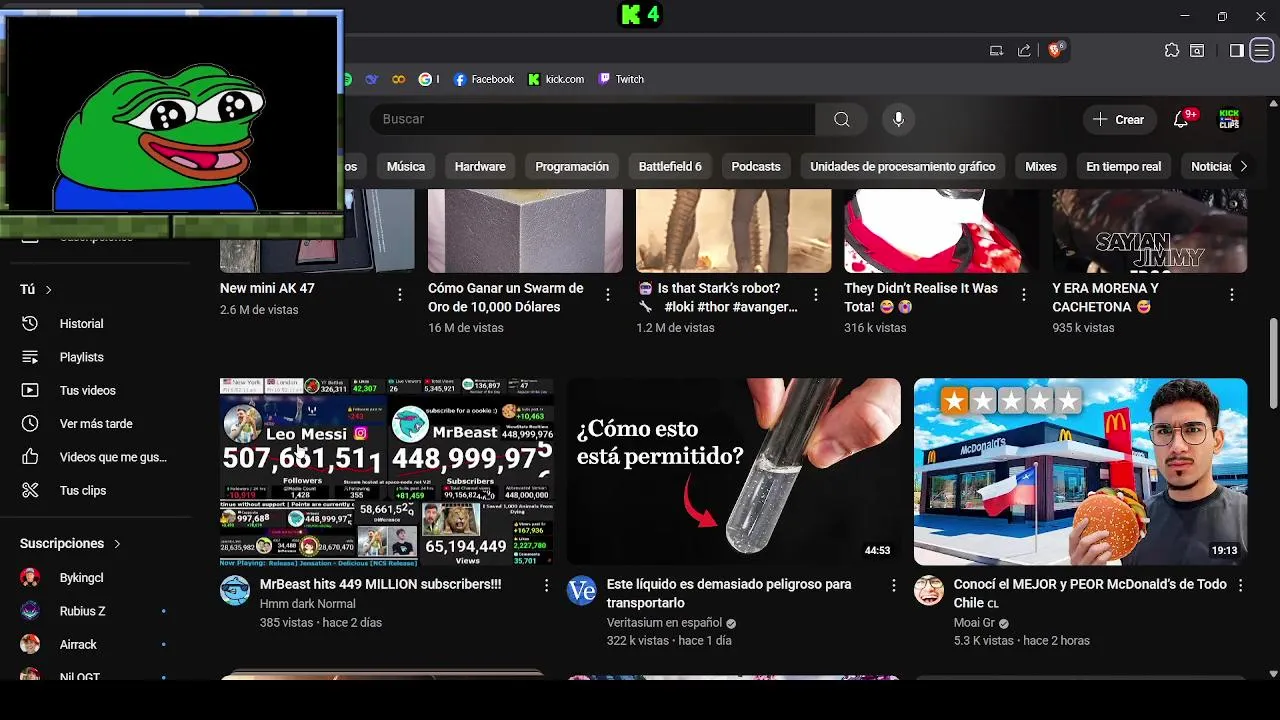Screen dimensions: 1280x720
Task: Start voice search with the microphone icon
Action: click(898, 119)
